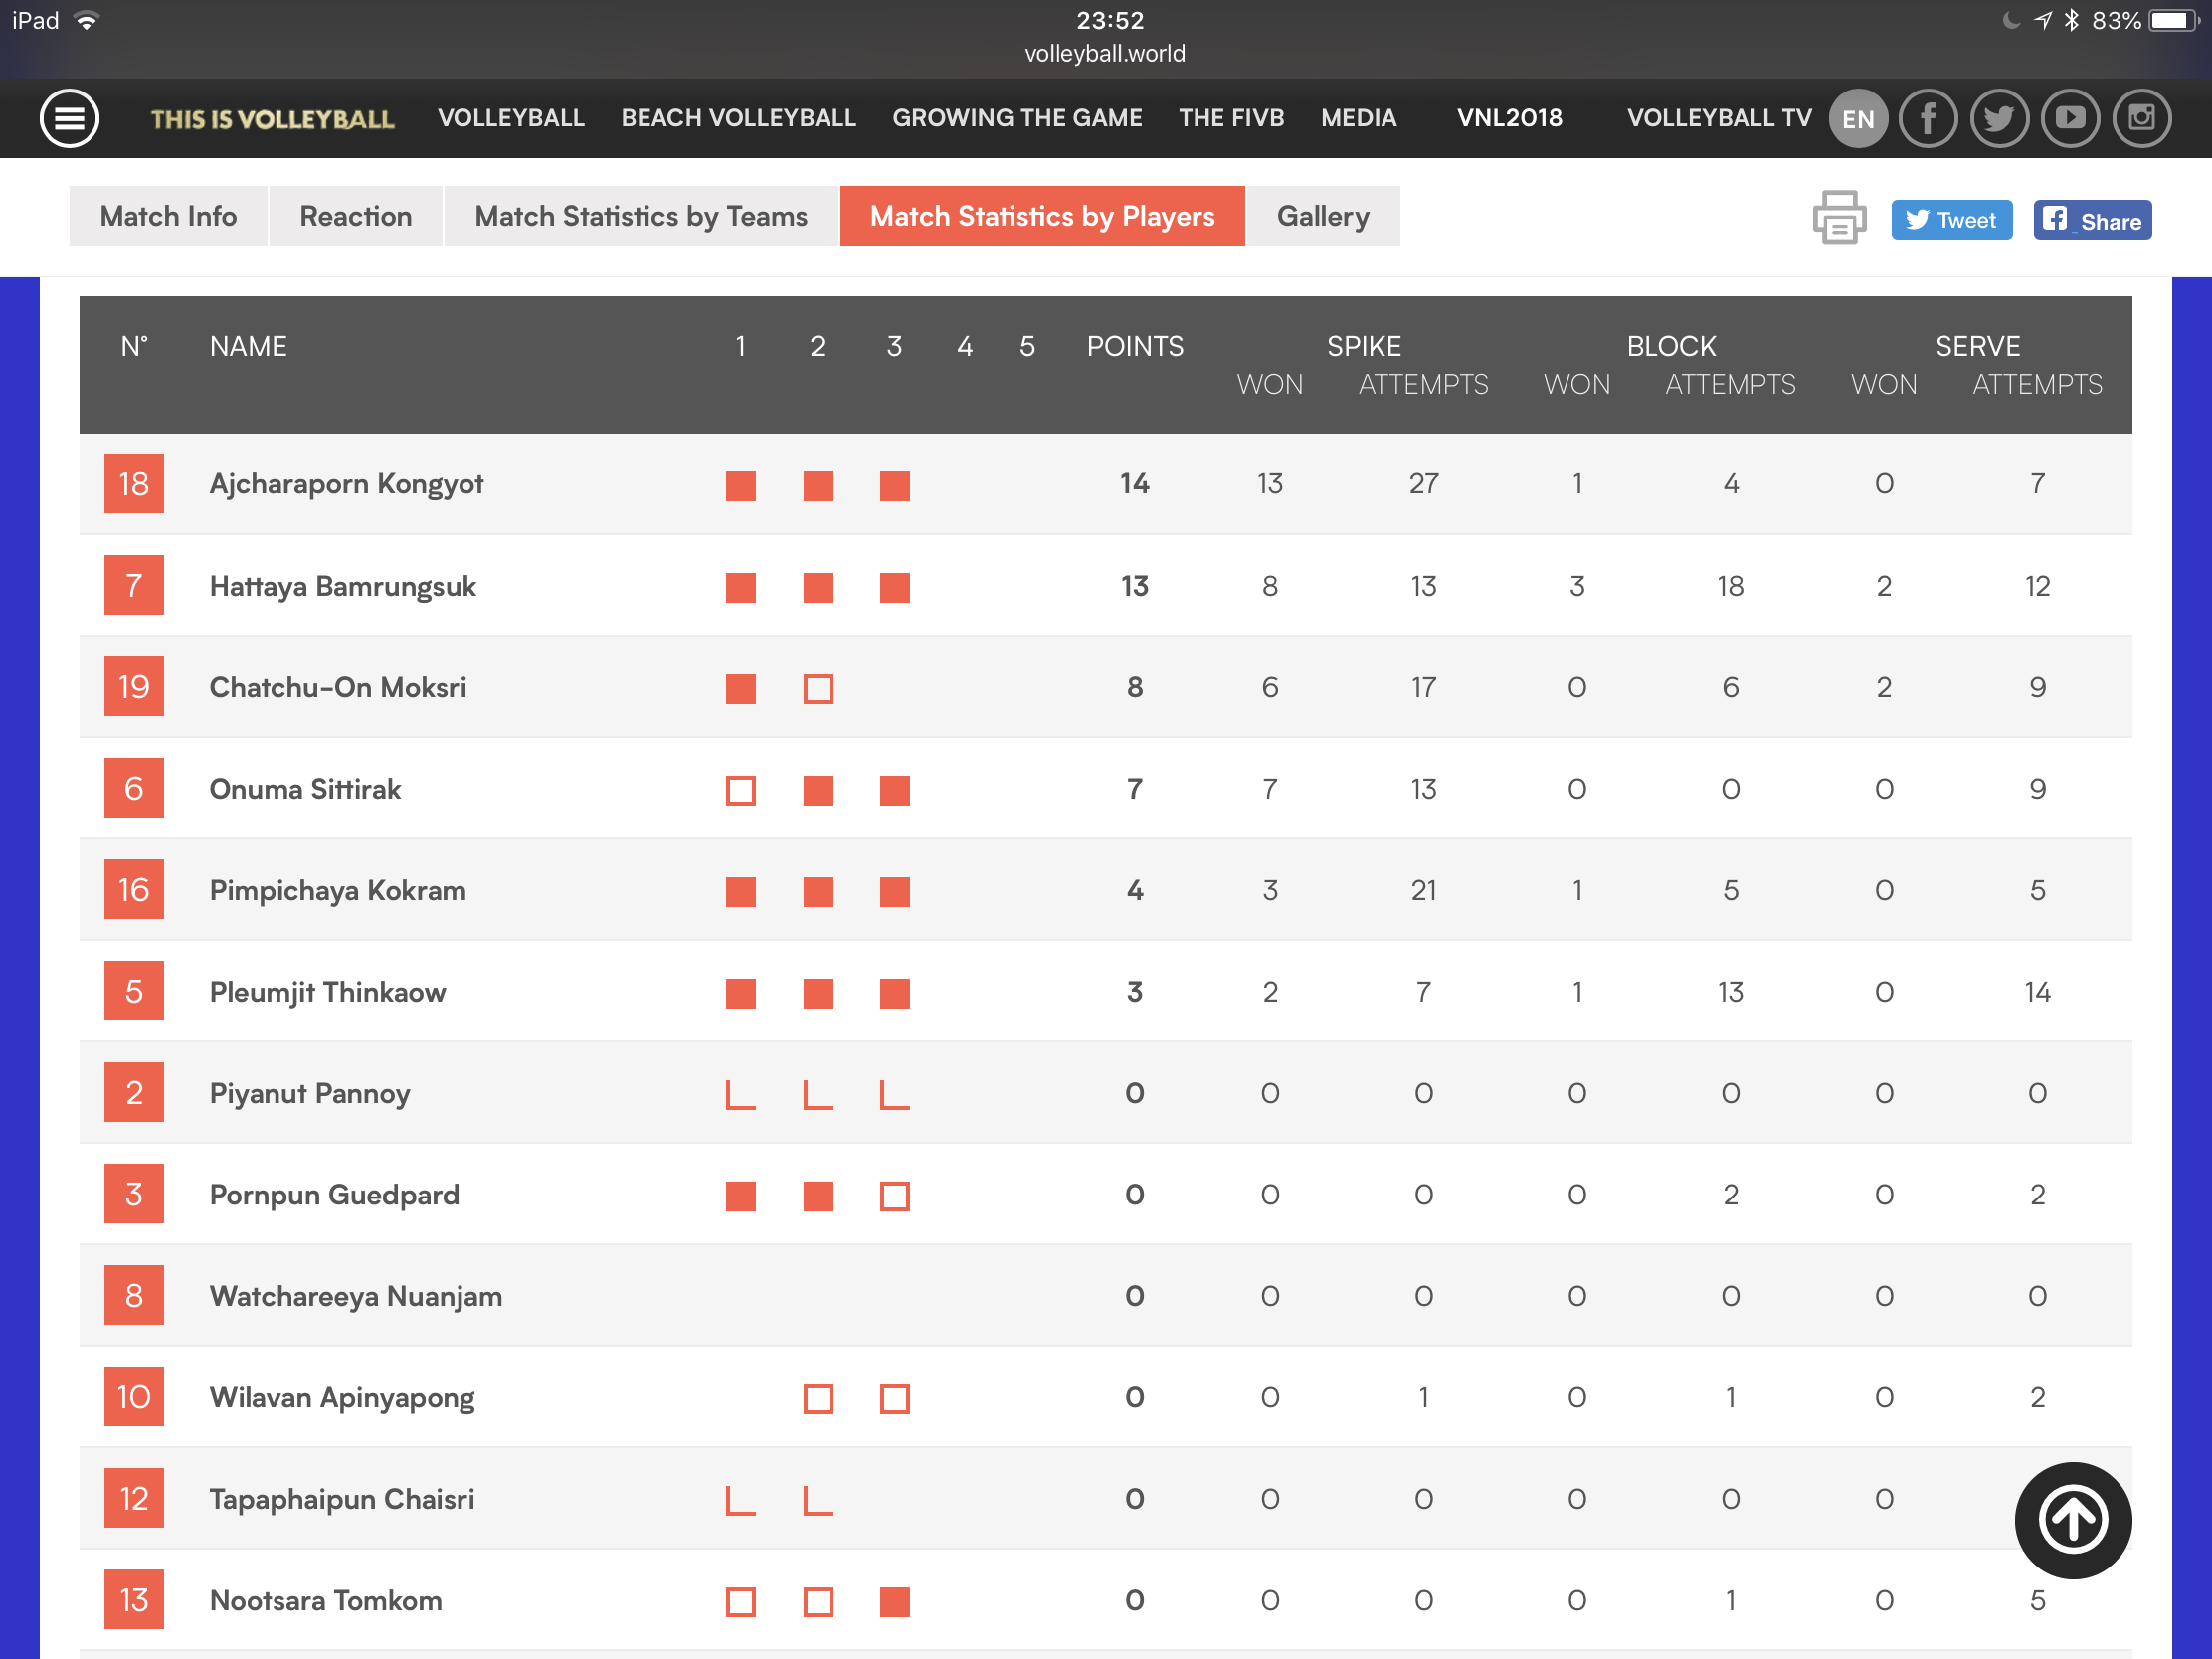The width and height of the screenshot is (2212, 1659).
Task: Switch to the Match Info tab
Action: coord(168,216)
